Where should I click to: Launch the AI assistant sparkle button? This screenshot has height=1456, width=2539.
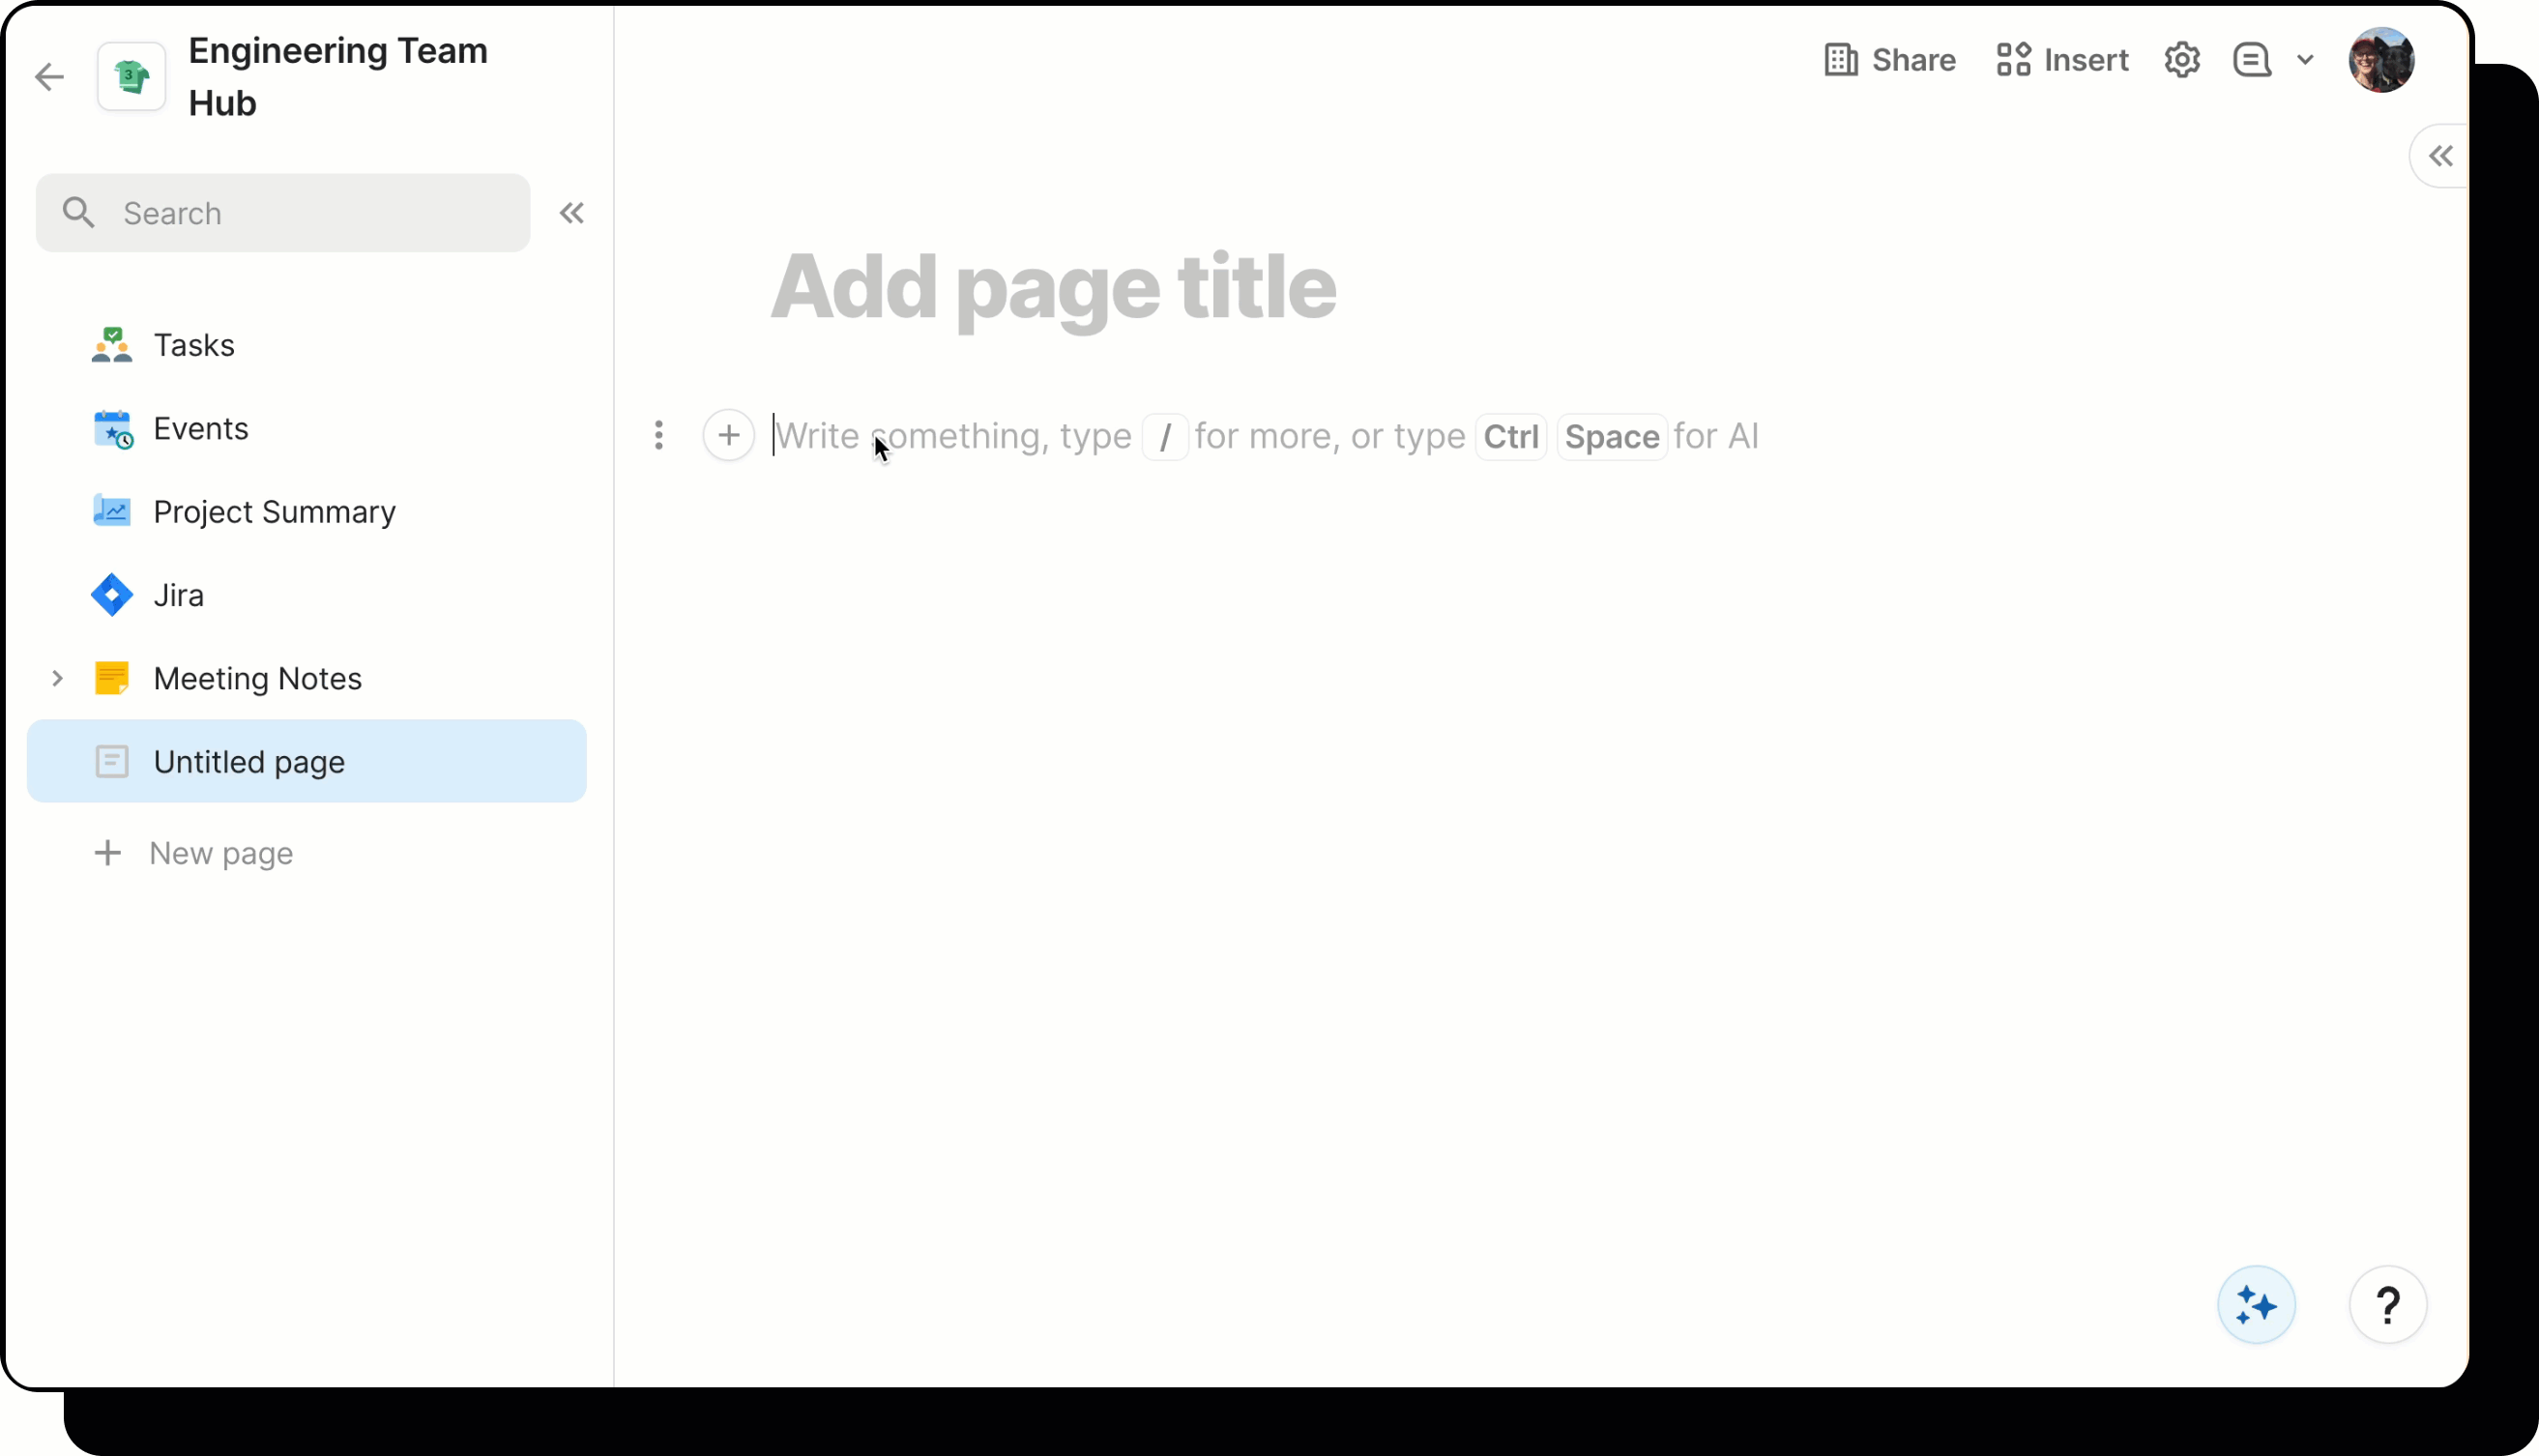(x=2256, y=1305)
